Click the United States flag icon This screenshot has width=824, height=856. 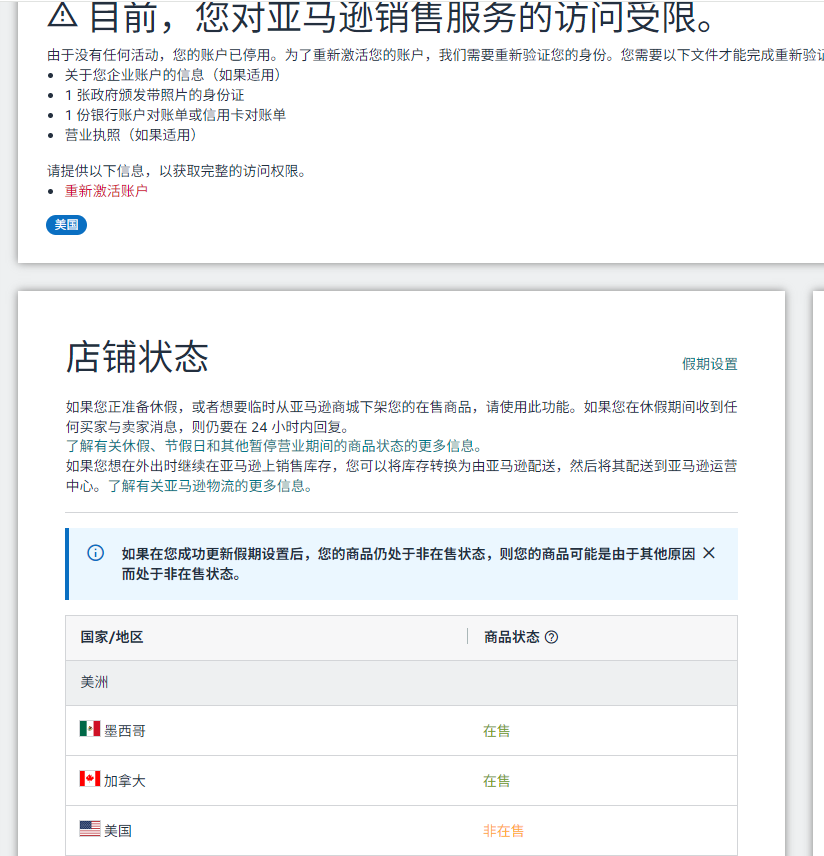point(90,829)
